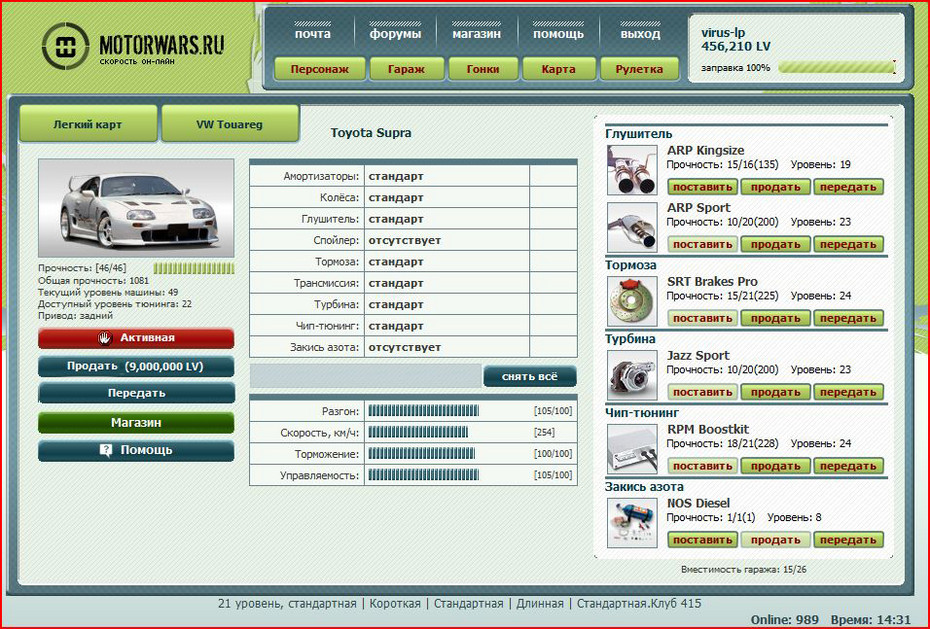
Task: Toggle the red Активная car status button
Action: click(136, 338)
